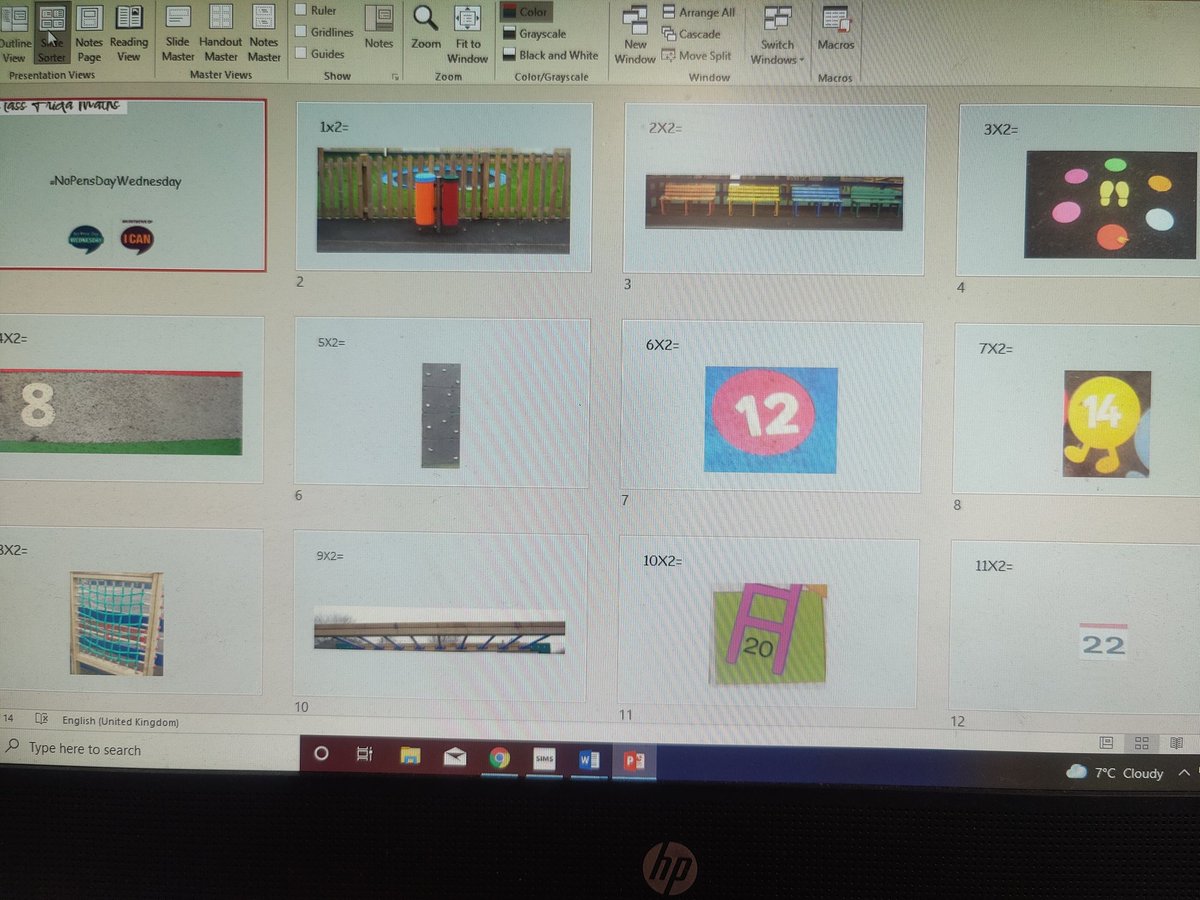Open the Notes Master view
Image resolution: width=1200 pixels, height=900 pixels.
(x=264, y=33)
